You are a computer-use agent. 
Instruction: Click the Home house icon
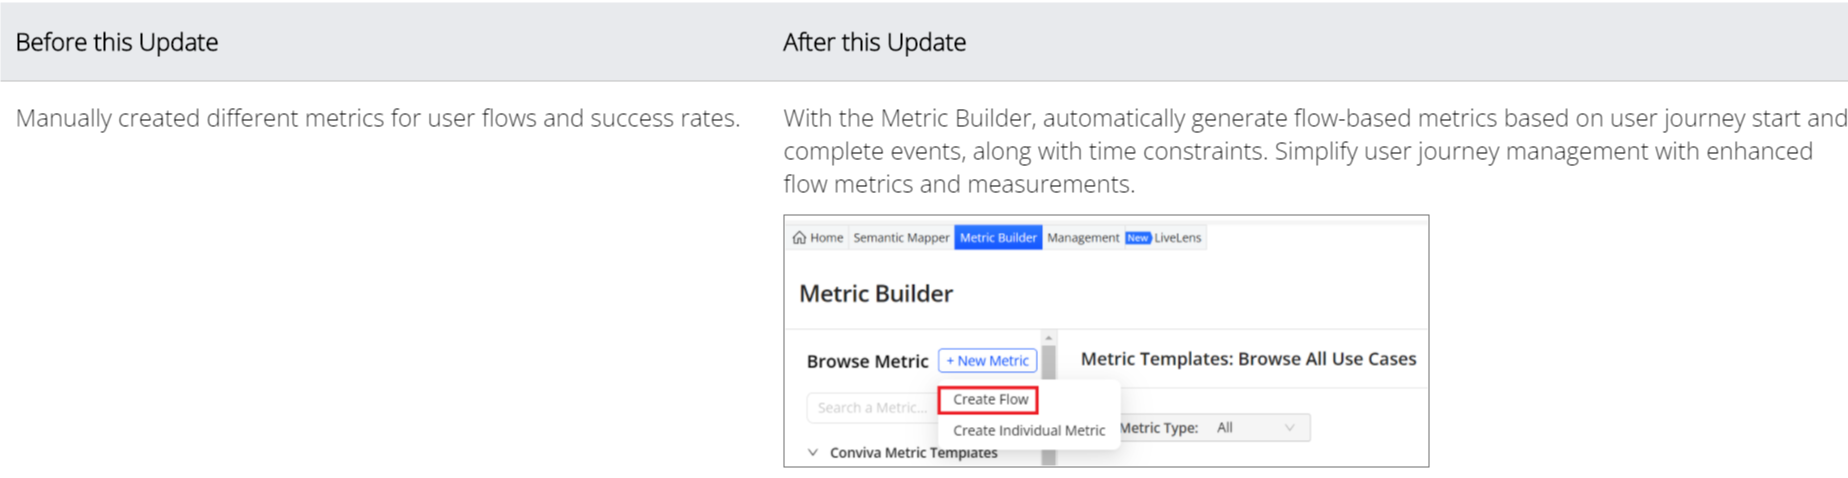pyautogui.click(x=799, y=238)
